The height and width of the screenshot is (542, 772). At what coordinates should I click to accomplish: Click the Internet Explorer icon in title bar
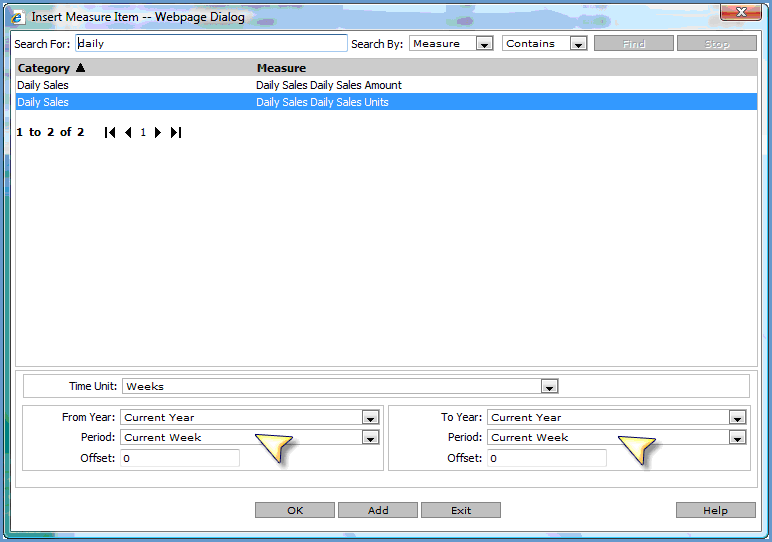(x=17, y=16)
